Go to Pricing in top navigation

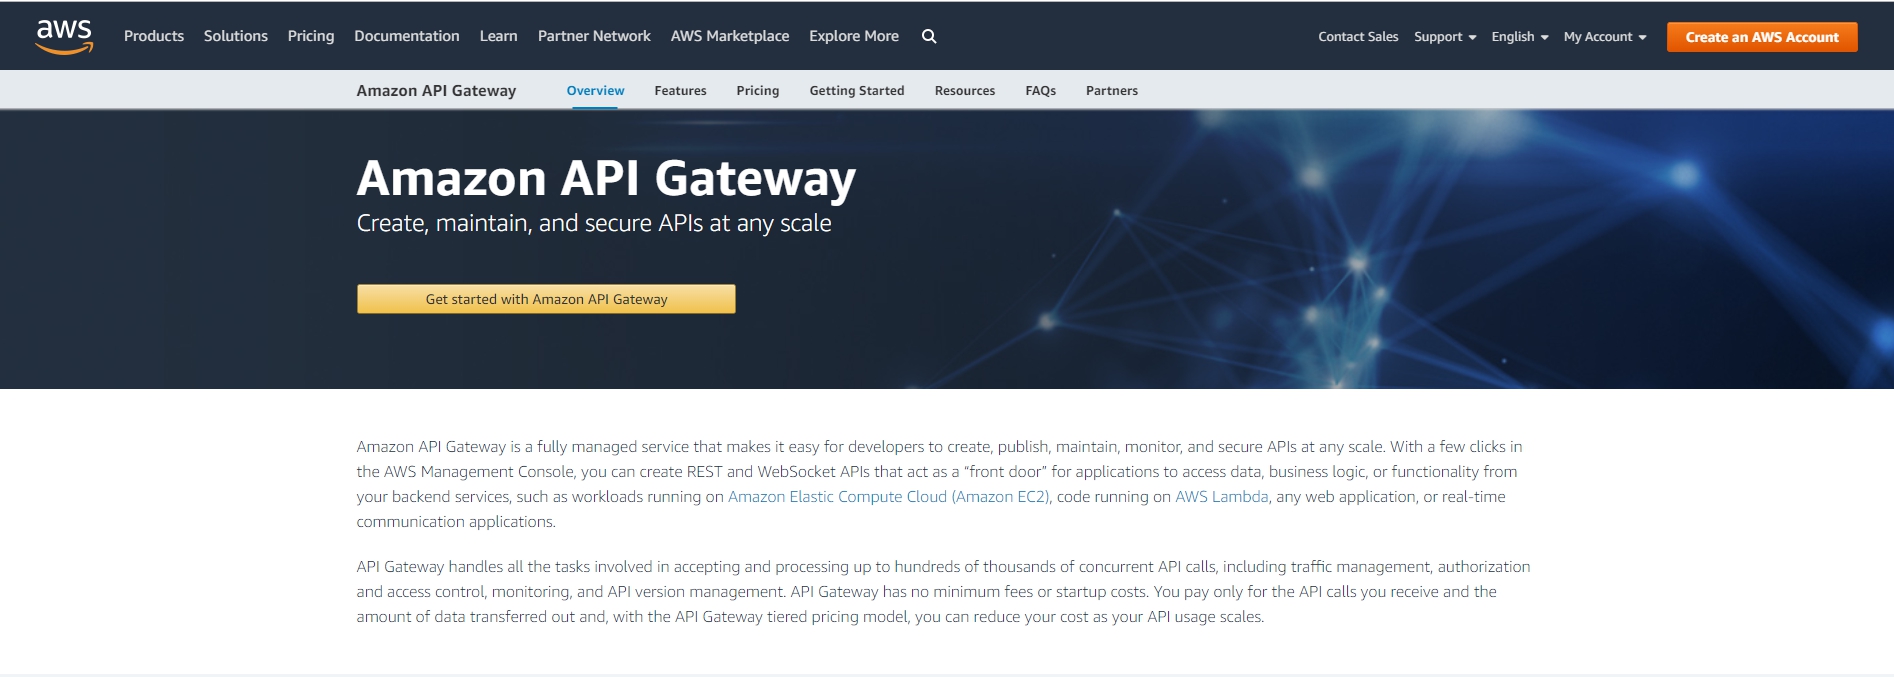click(311, 36)
